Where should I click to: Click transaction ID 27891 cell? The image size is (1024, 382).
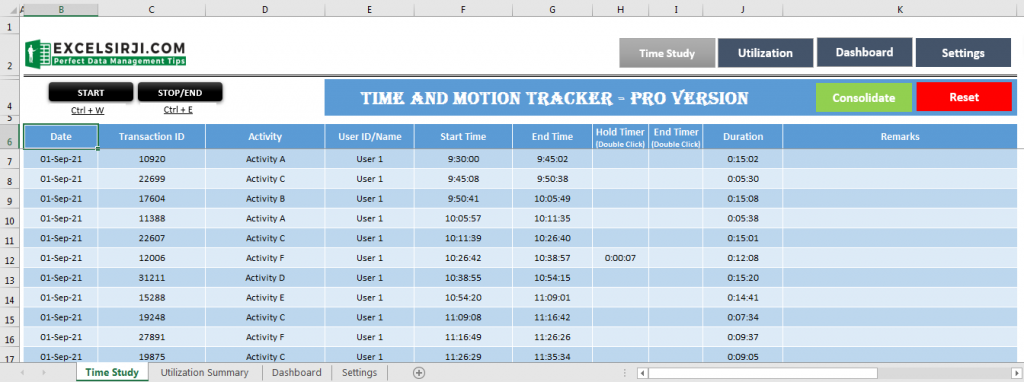[x=152, y=337]
